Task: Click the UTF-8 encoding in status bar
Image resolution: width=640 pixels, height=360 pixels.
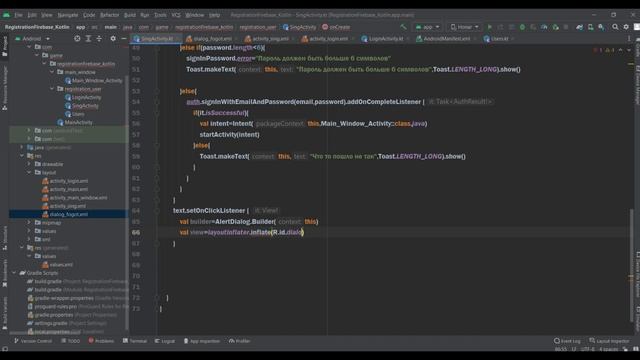Action: tap(587, 349)
